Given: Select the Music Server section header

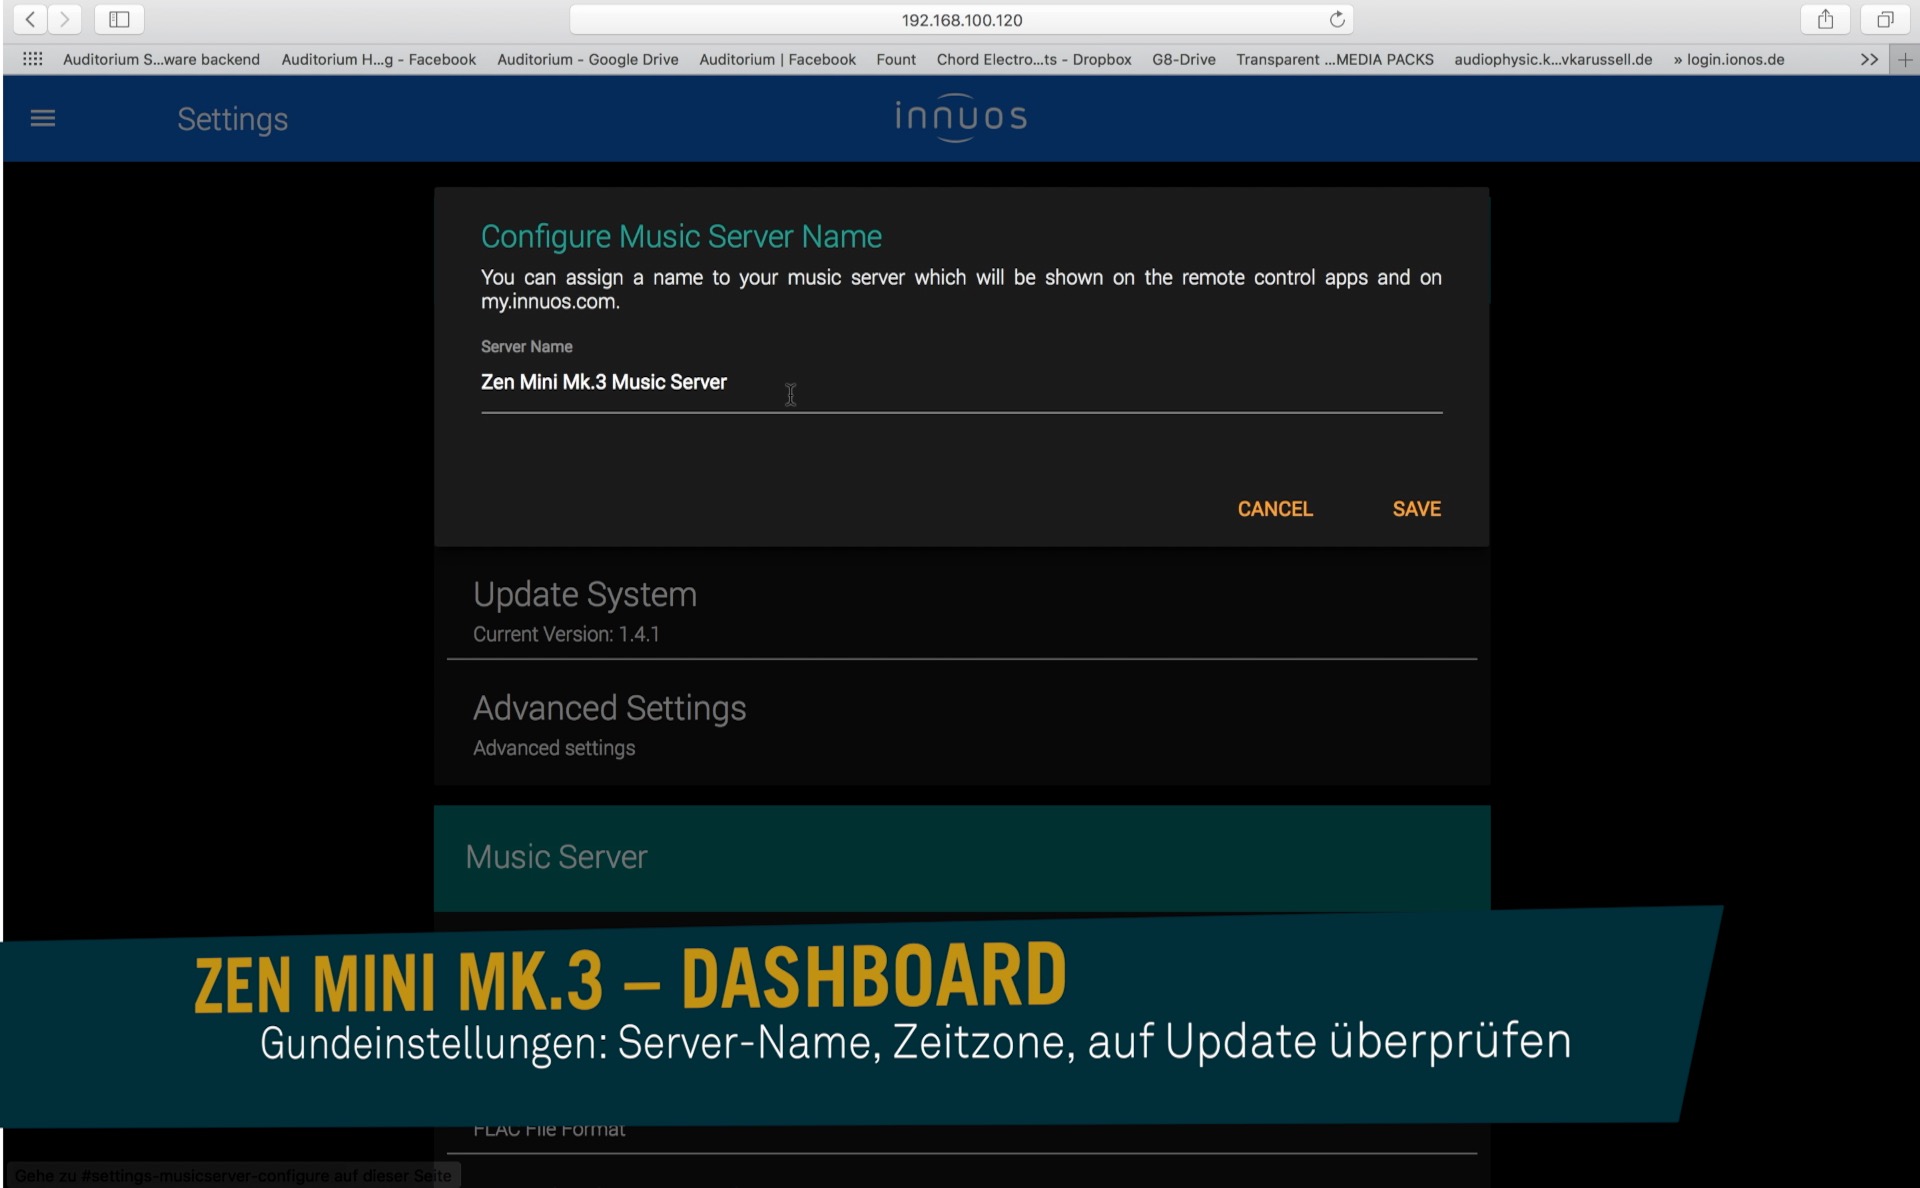Looking at the screenshot, I should coord(961,857).
